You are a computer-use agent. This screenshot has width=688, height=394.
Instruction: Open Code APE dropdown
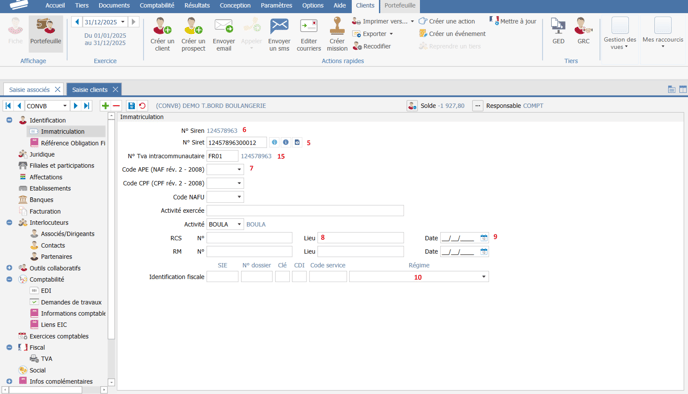pyautogui.click(x=239, y=169)
